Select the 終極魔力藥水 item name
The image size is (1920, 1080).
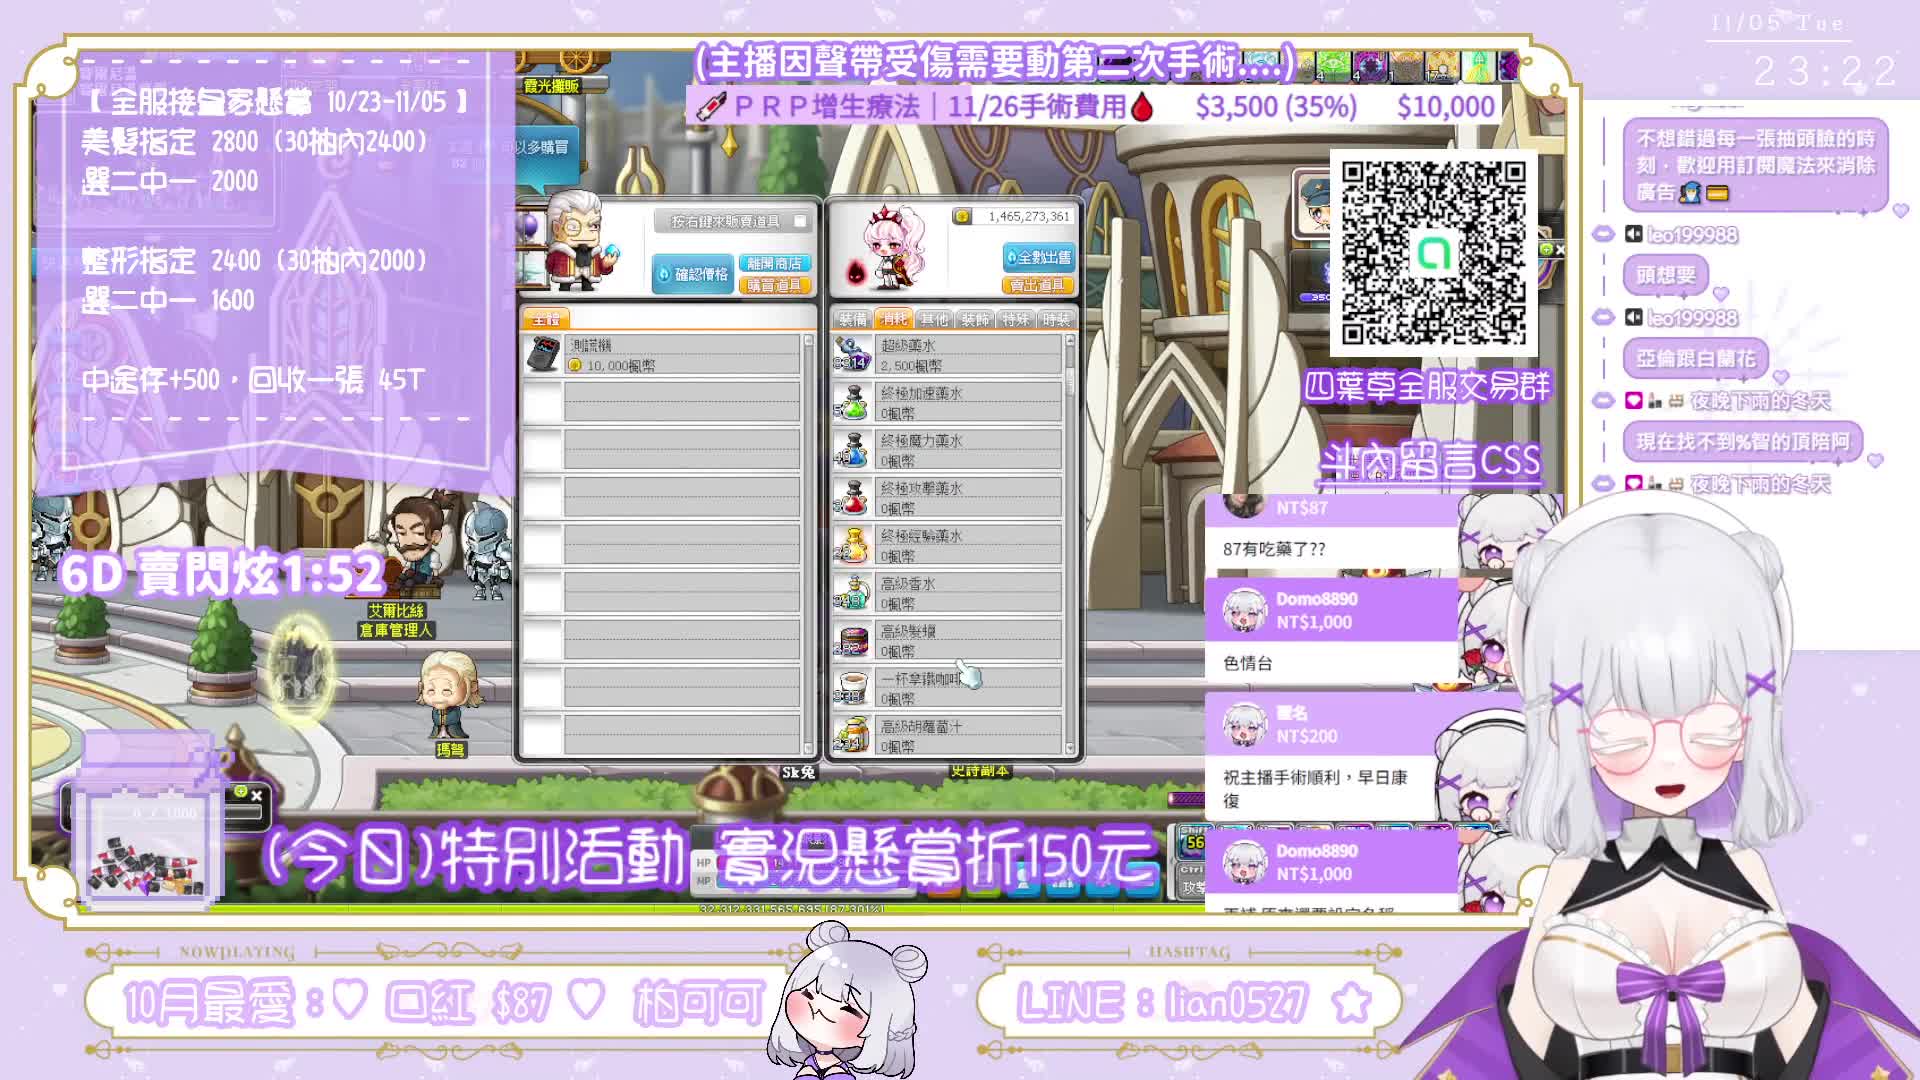click(921, 441)
